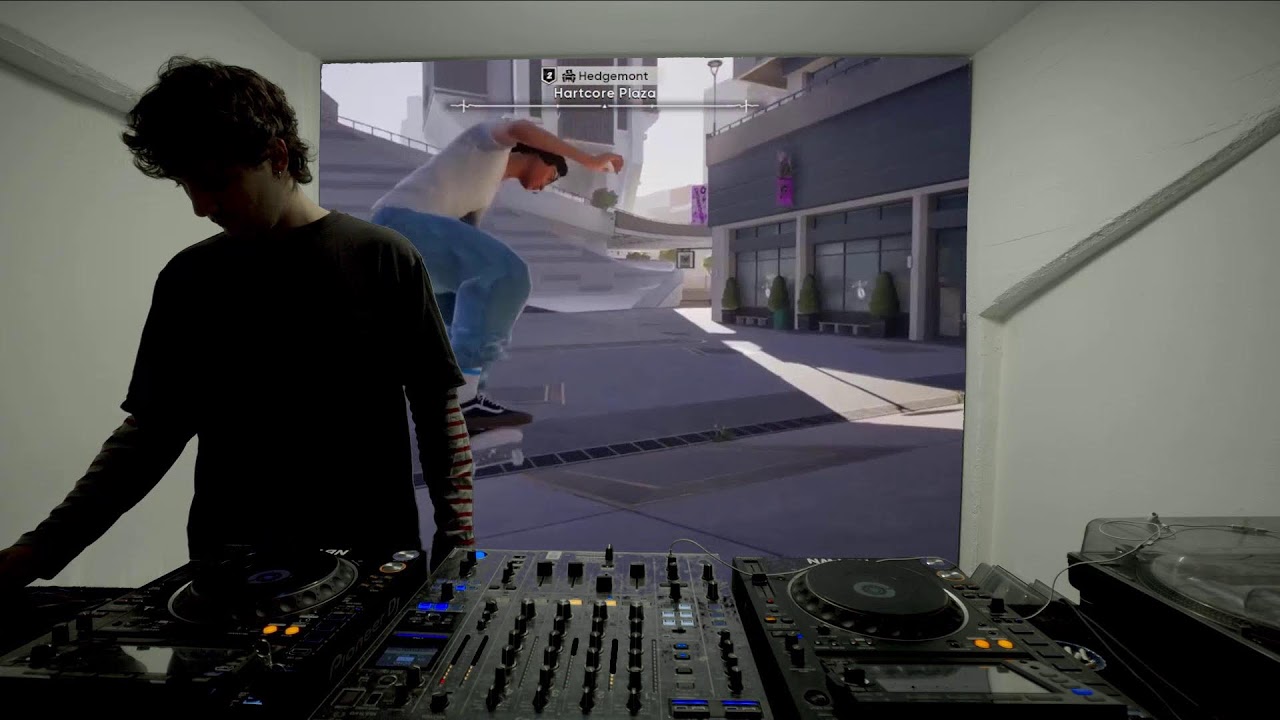Image resolution: width=1280 pixels, height=720 pixels.
Task: Select the Hedgemont district label
Action: [x=612, y=75]
